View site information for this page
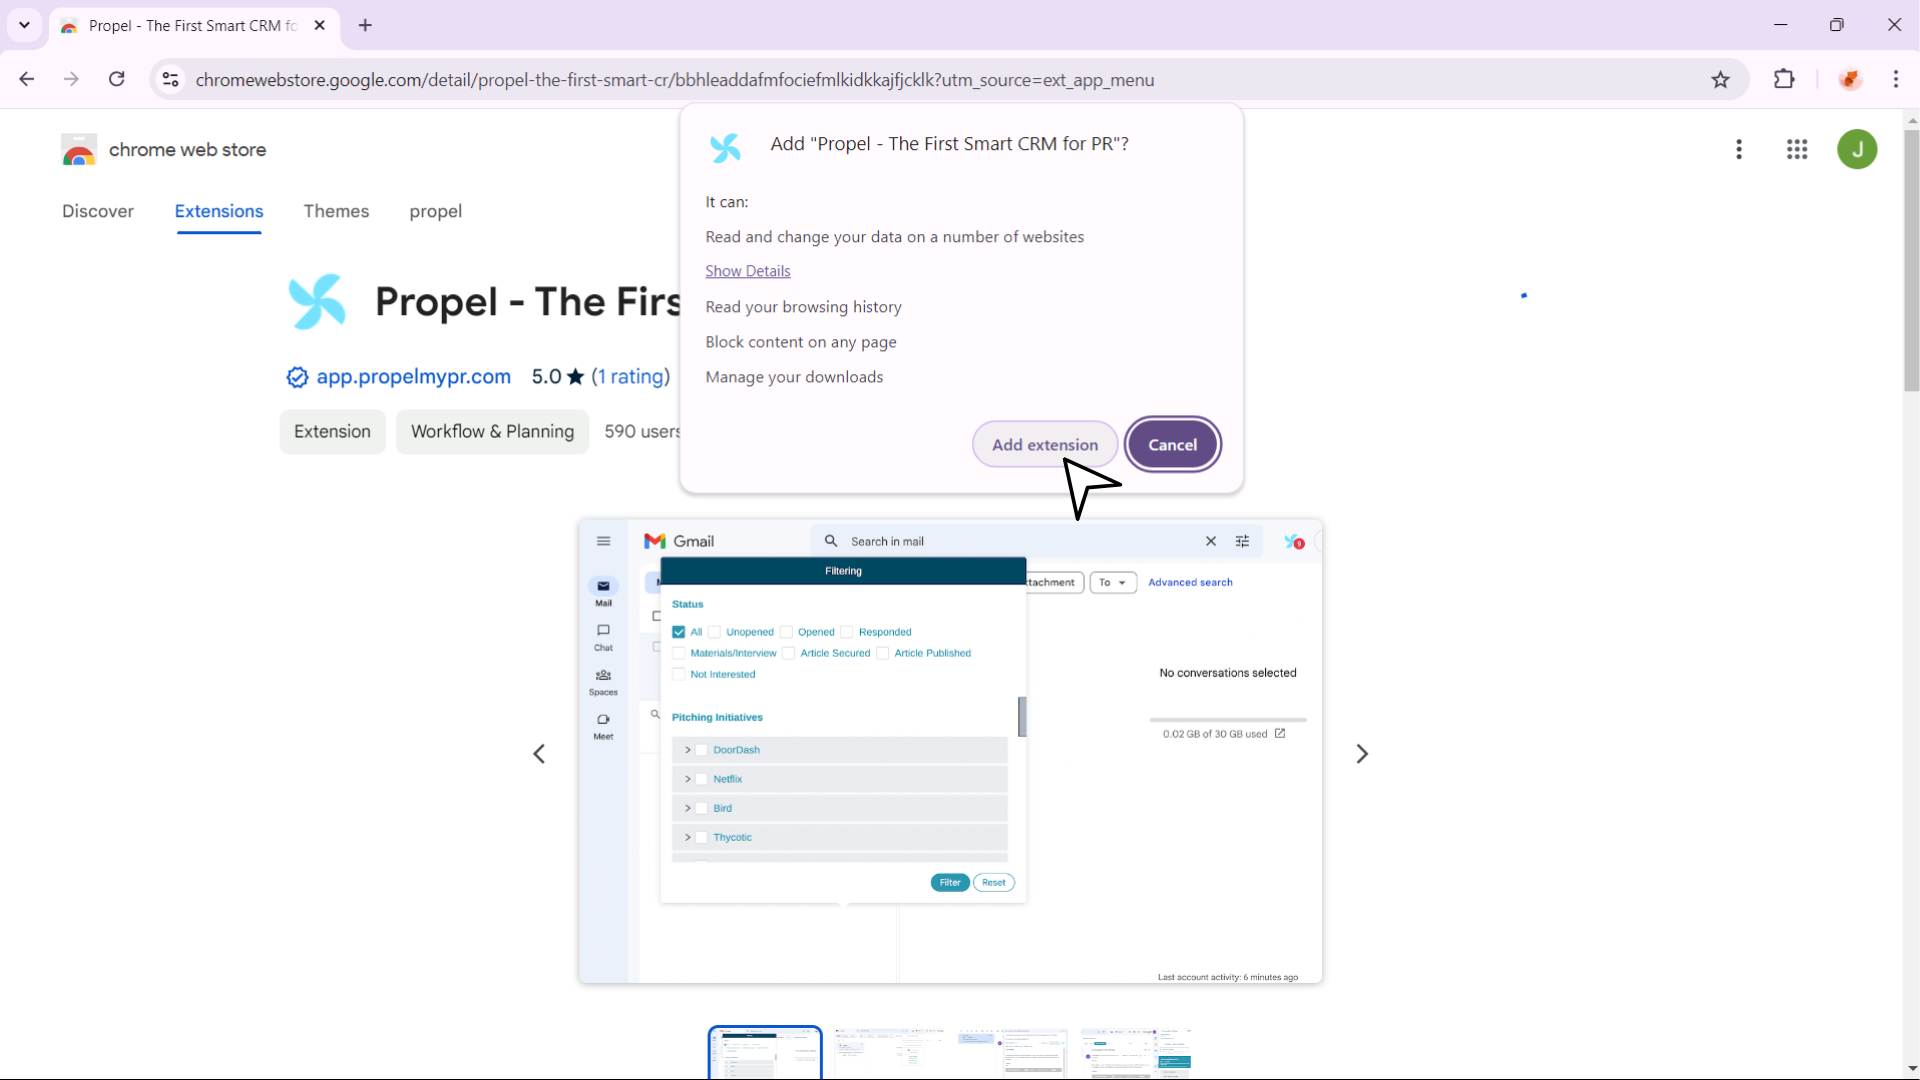 171,79
